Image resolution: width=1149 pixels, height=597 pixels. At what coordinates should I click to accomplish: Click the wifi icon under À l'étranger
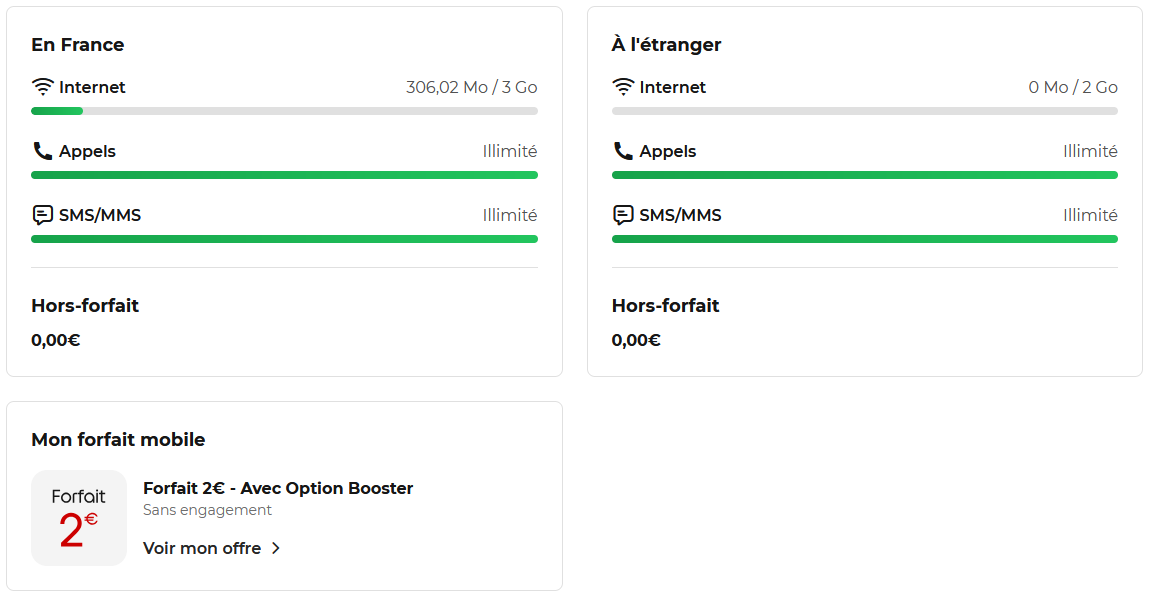pos(623,87)
